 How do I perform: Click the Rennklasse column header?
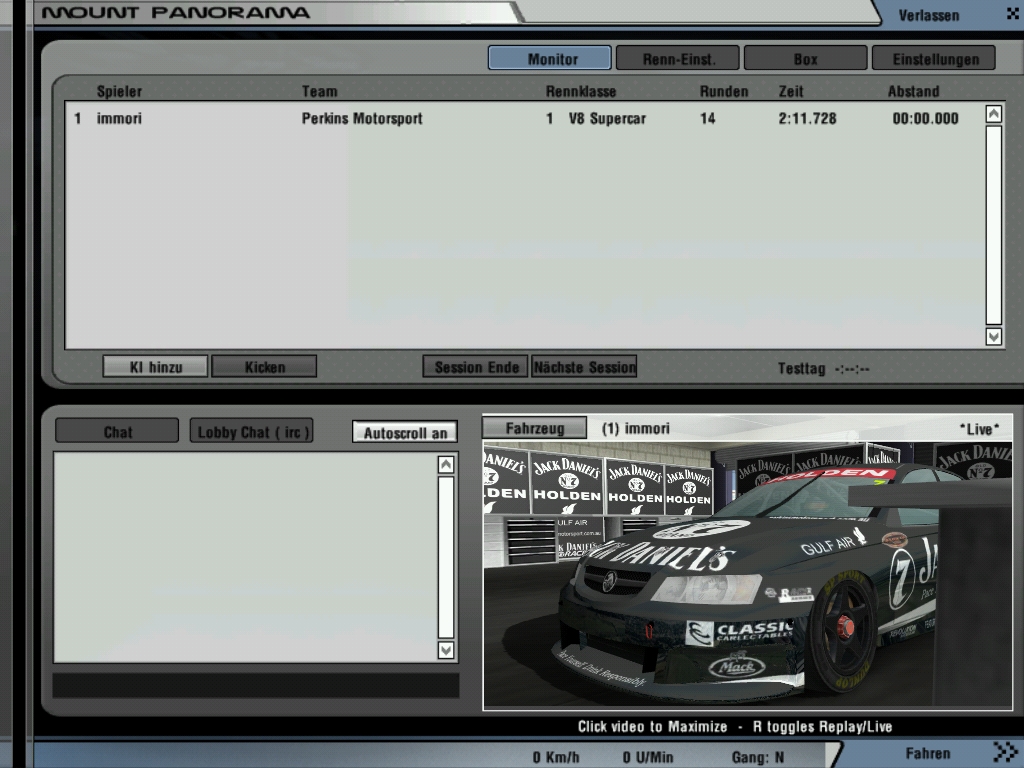(581, 91)
